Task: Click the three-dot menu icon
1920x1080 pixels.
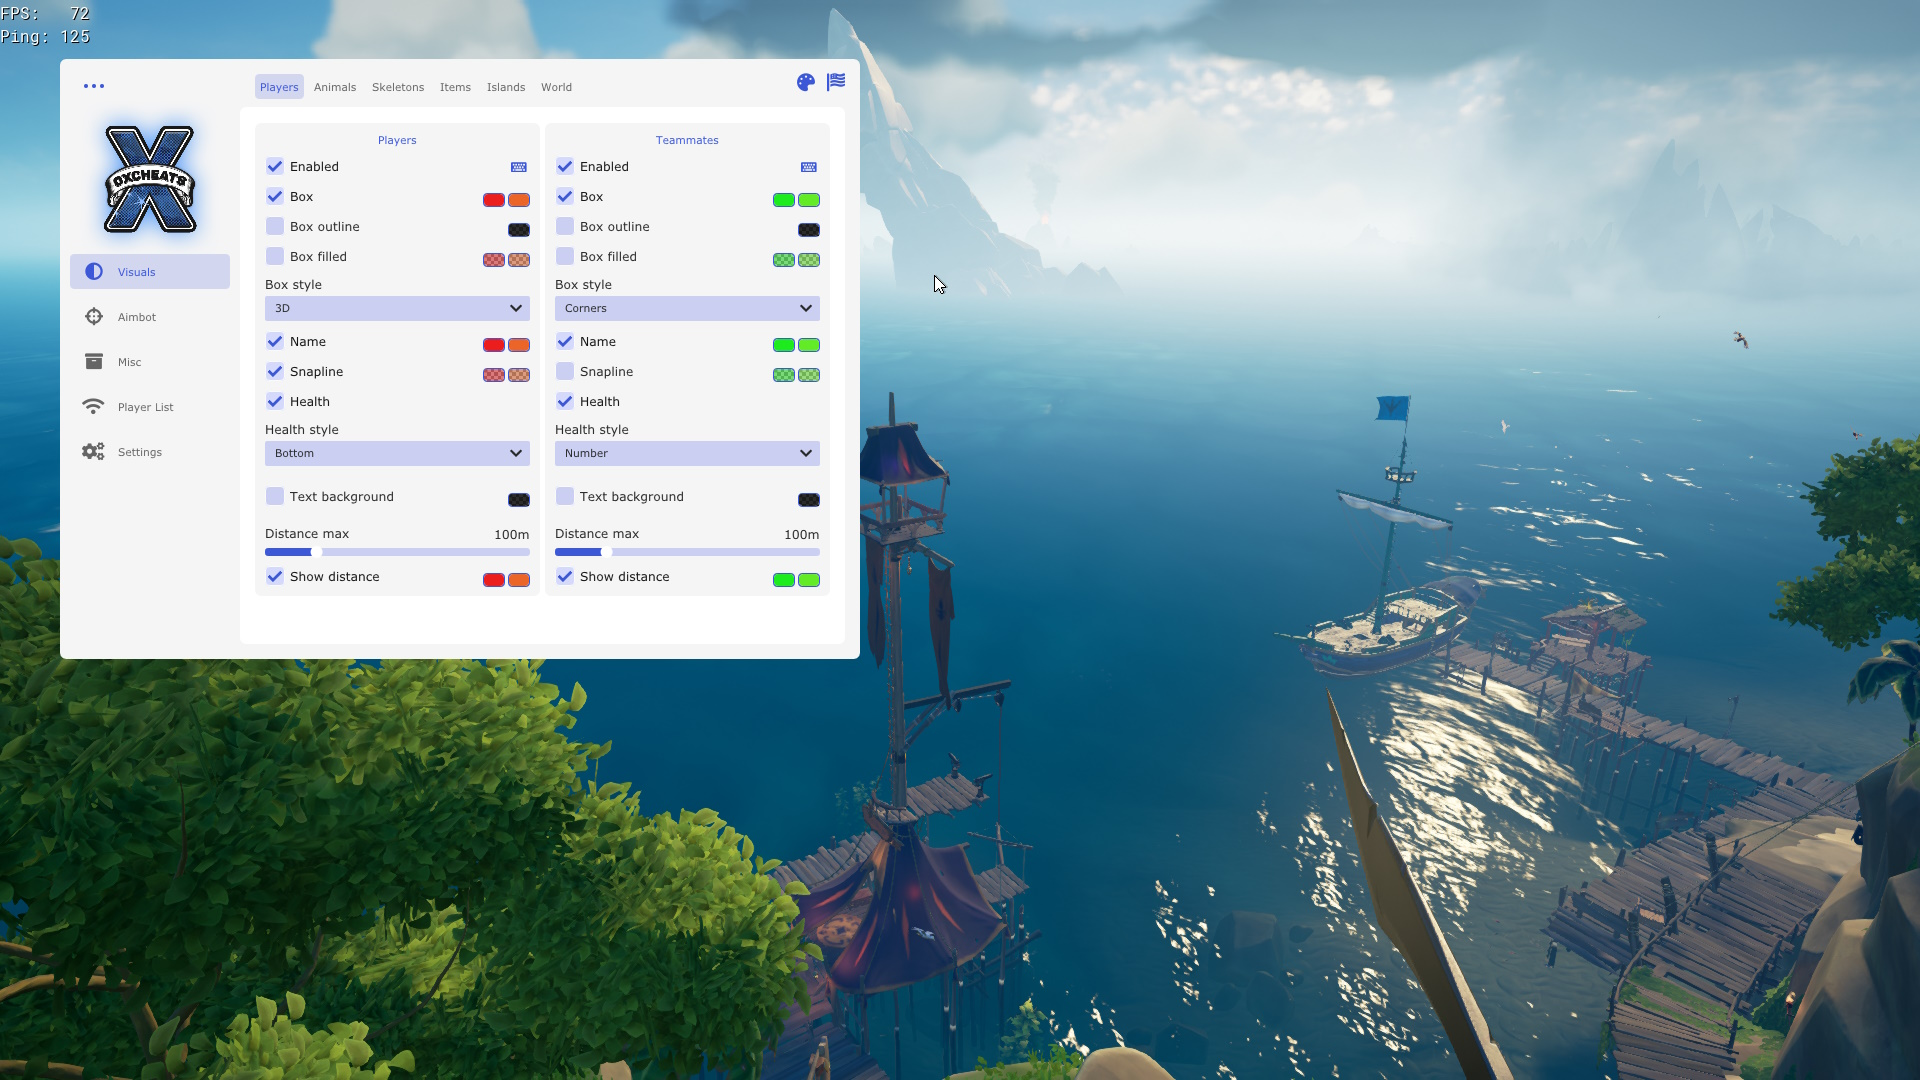Action: (x=94, y=86)
